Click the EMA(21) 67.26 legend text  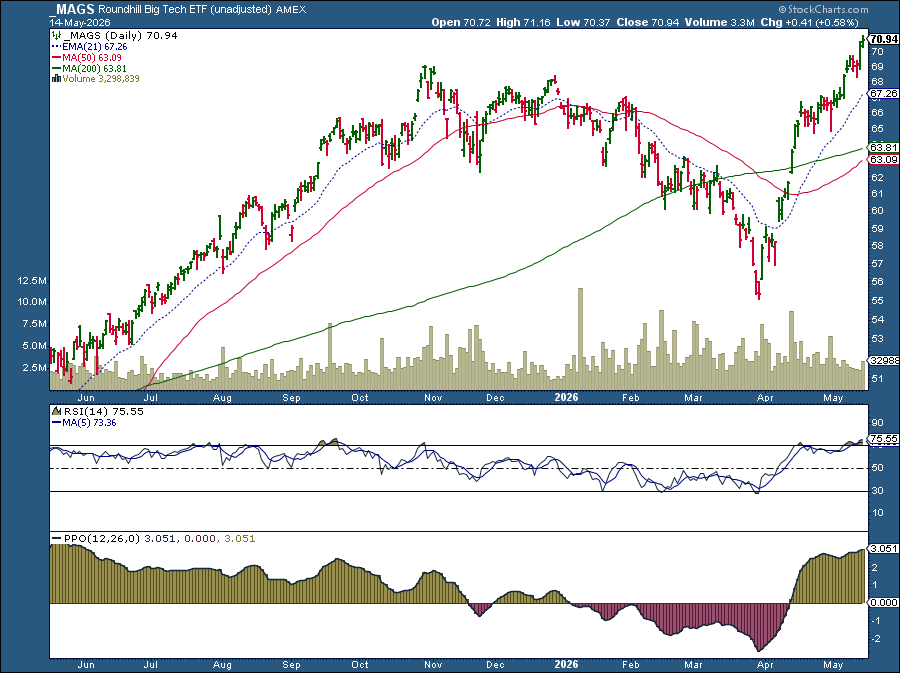[x=95, y=46]
